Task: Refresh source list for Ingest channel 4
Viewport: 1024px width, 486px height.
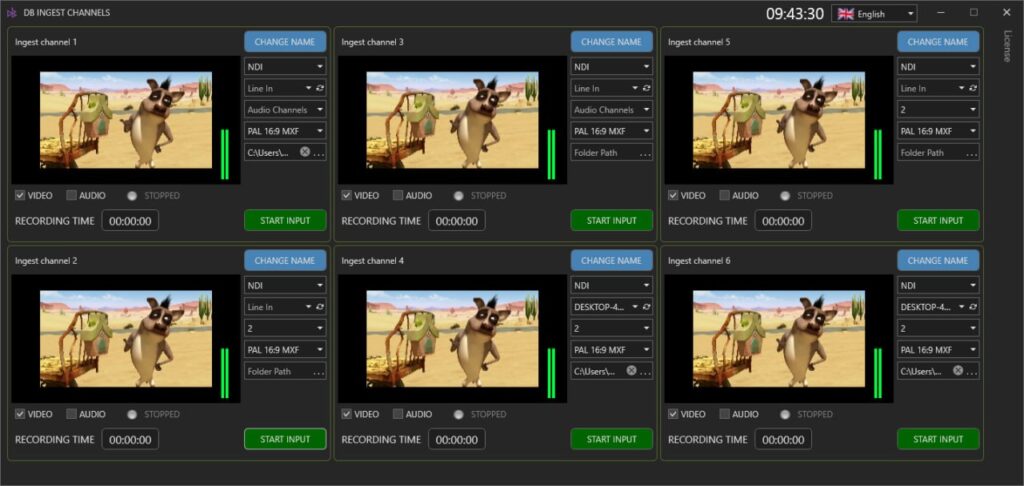Action: tap(647, 307)
